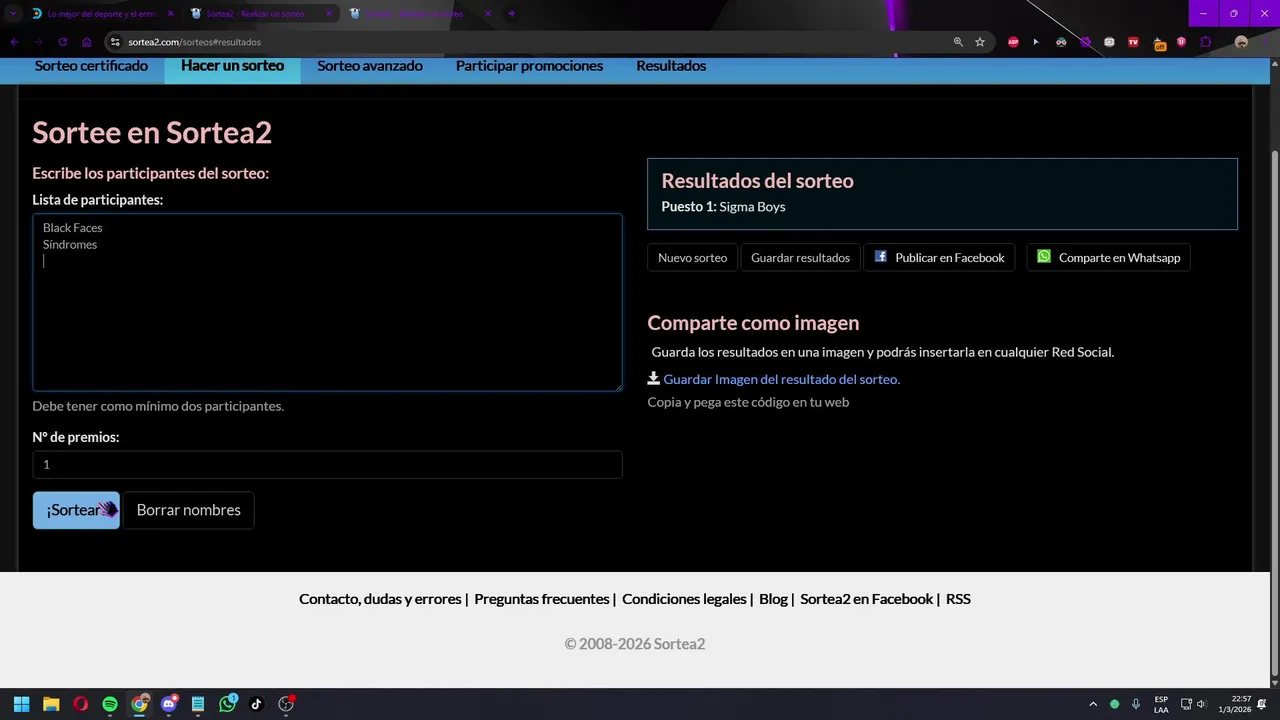Click the WhatsApp logo icon on share button
Image resolution: width=1280 pixels, height=720 pixels.
click(1044, 256)
